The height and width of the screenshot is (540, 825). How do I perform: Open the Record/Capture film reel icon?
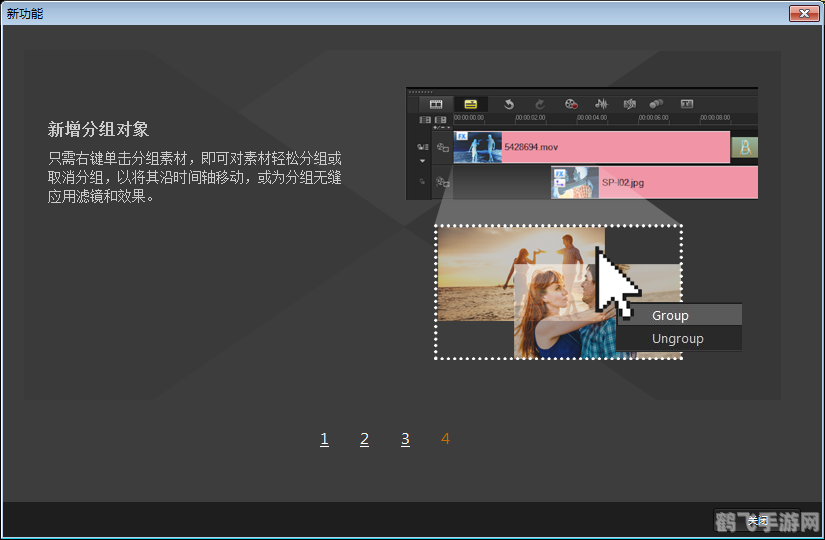click(x=571, y=104)
